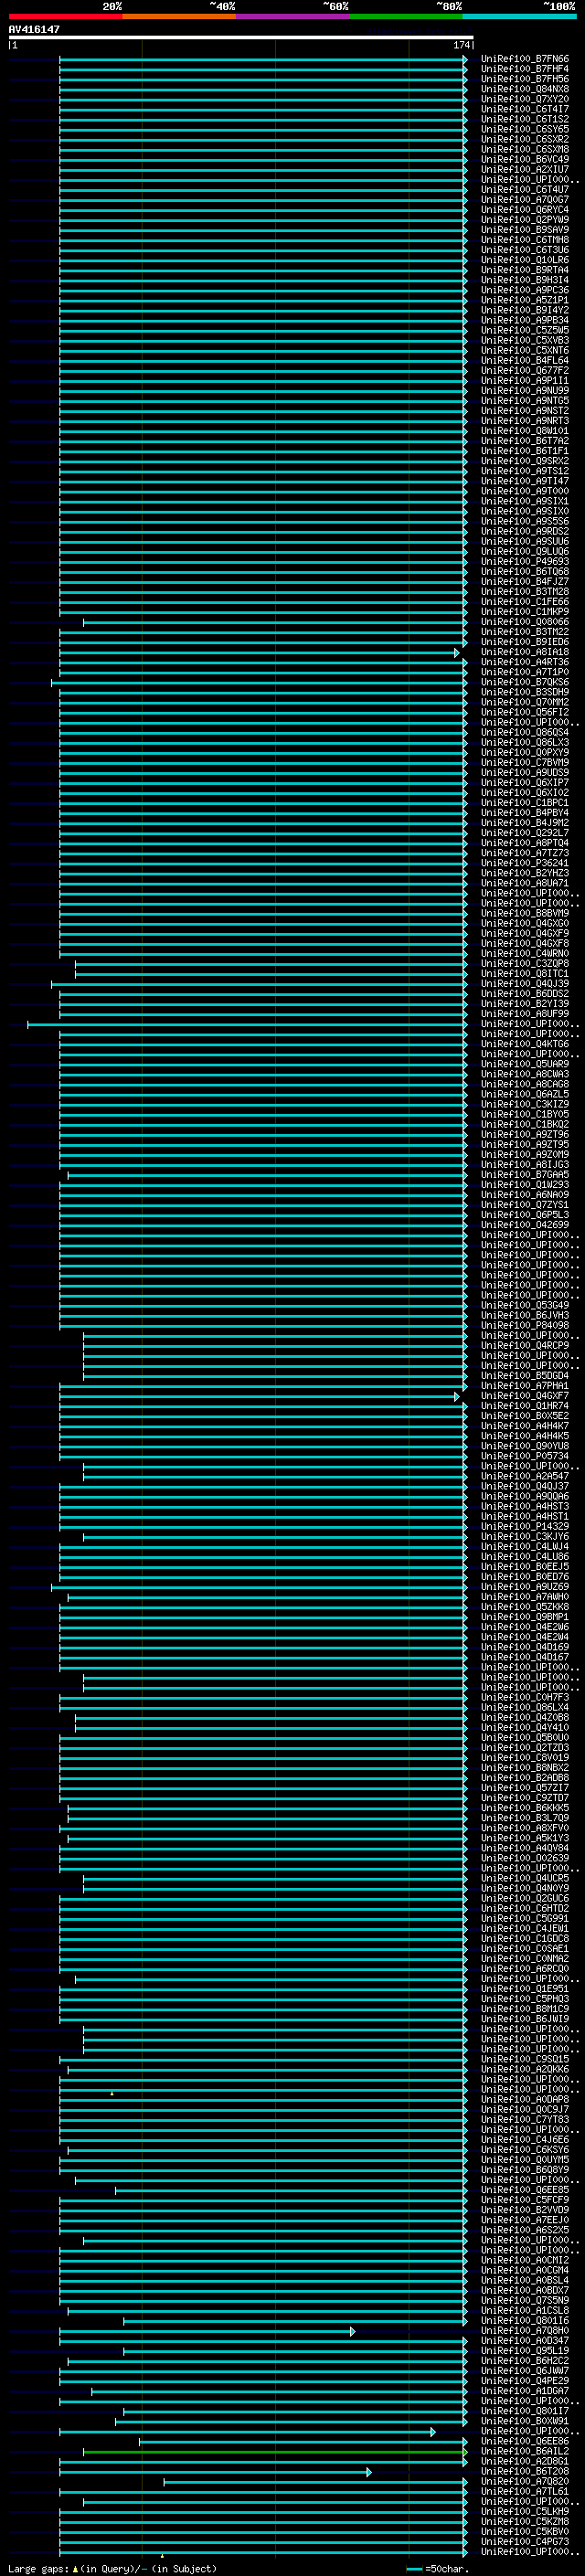Select the UniRef100_A5K1Y3 label
Screen dimensions: 585x2576
tap(524, 1838)
